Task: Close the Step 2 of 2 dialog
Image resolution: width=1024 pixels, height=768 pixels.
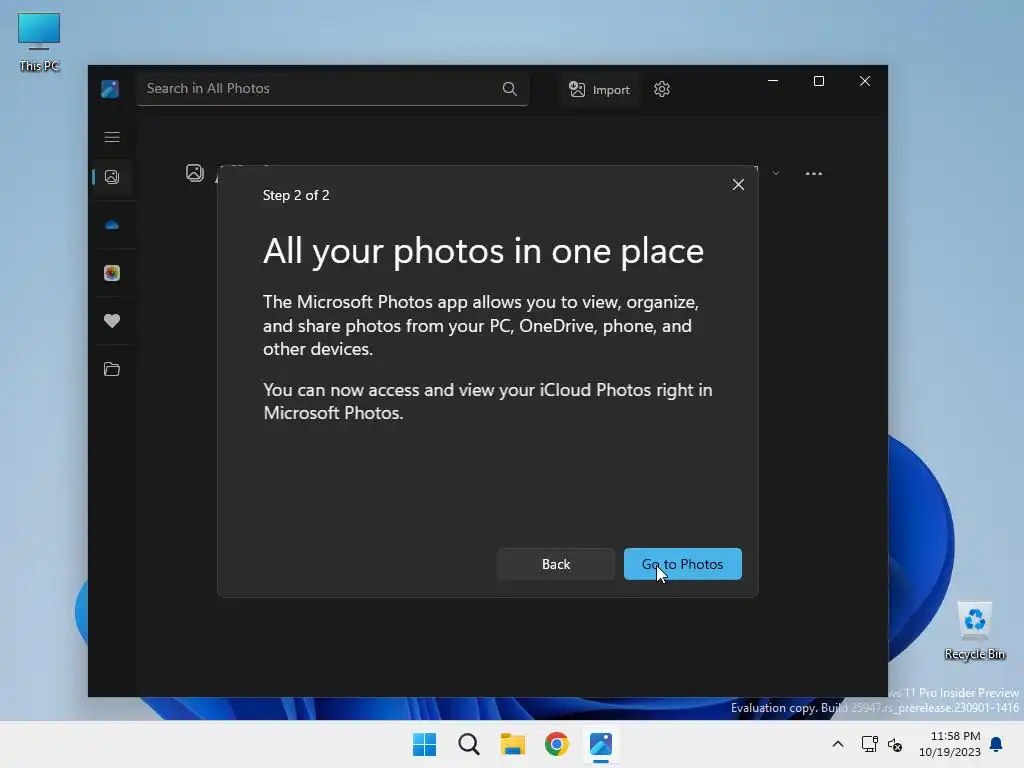Action: [738, 185]
